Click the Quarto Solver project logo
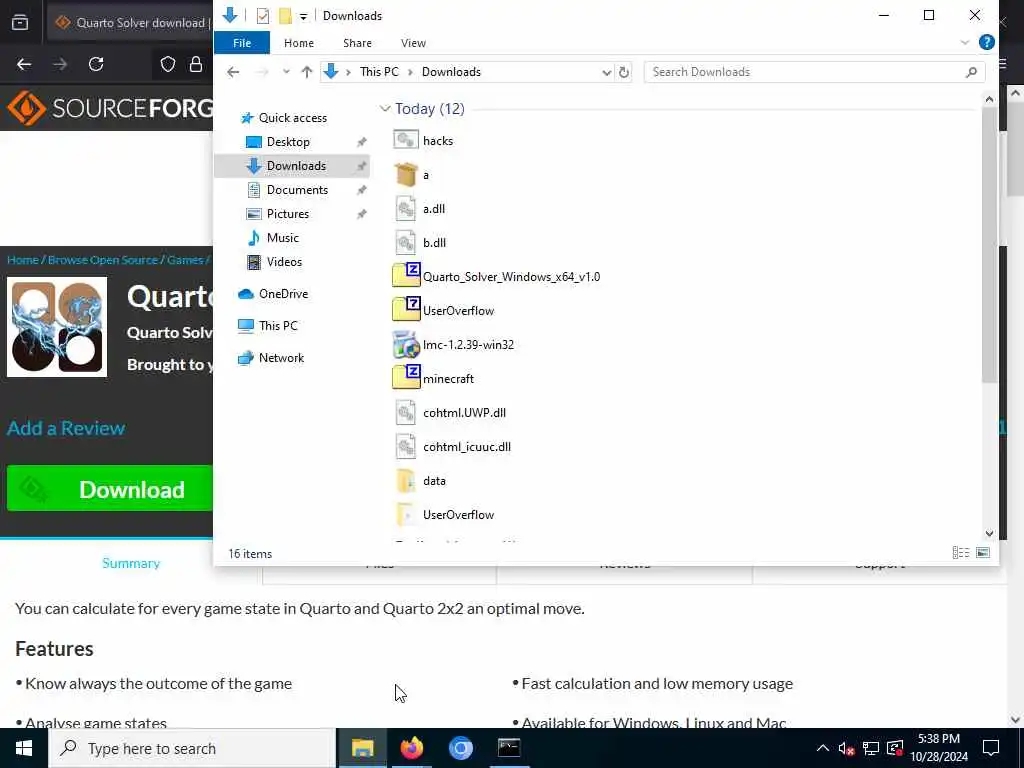This screenshot has width=1024, height=768. [x=57, y=327]
